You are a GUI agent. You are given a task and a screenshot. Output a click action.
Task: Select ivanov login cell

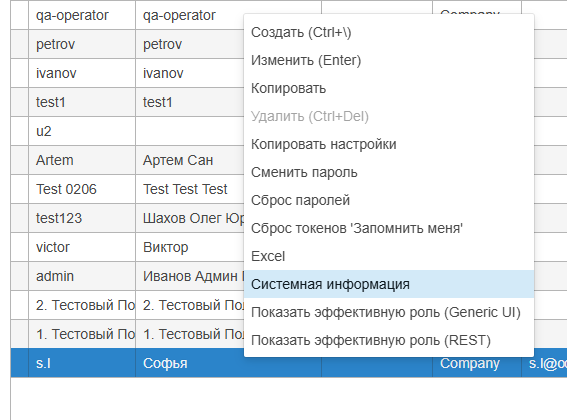[82, 73]
